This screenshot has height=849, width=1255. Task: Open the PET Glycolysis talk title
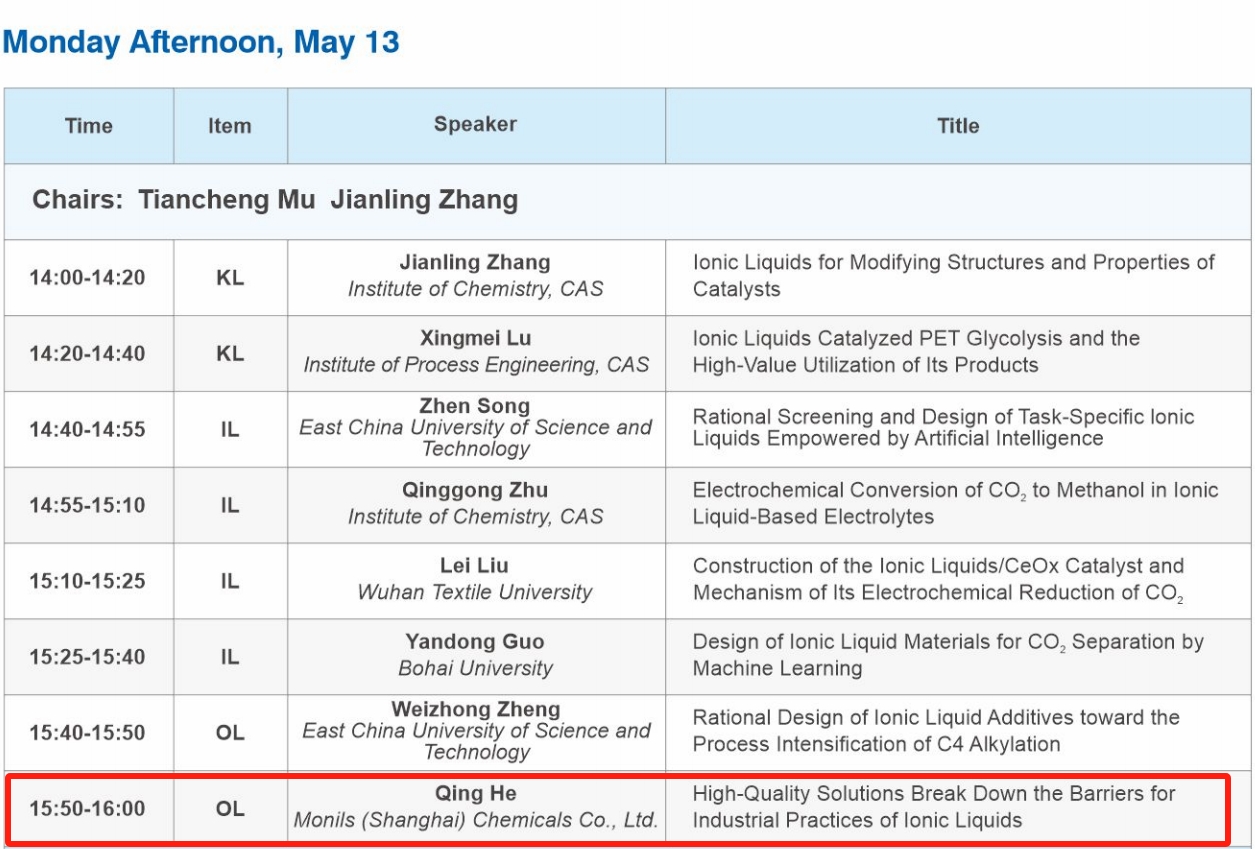[x=915, y=352]
